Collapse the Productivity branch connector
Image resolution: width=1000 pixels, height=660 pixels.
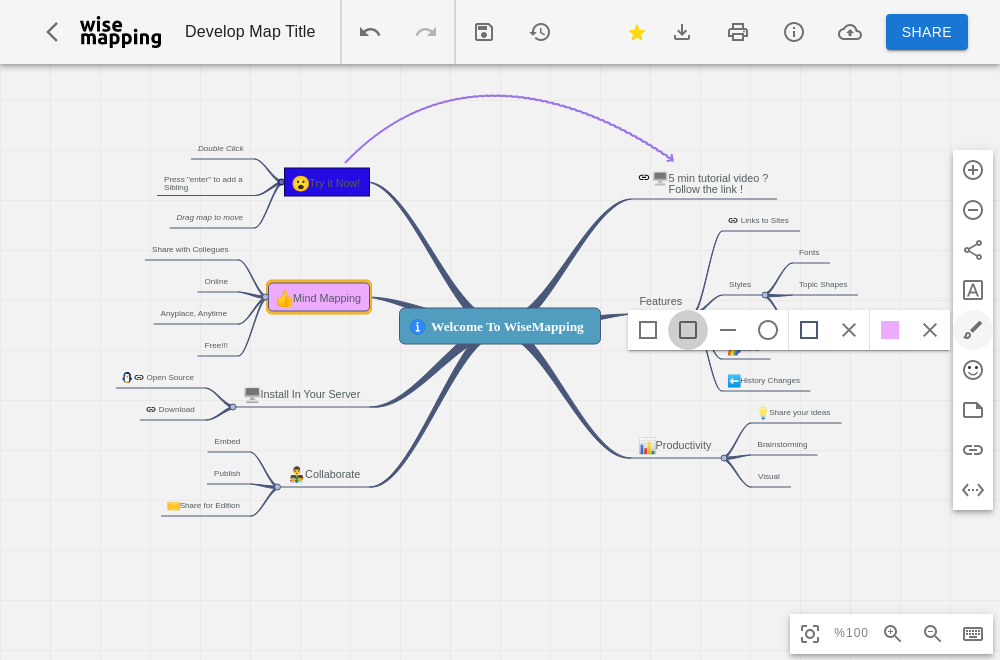coord(724,458)
